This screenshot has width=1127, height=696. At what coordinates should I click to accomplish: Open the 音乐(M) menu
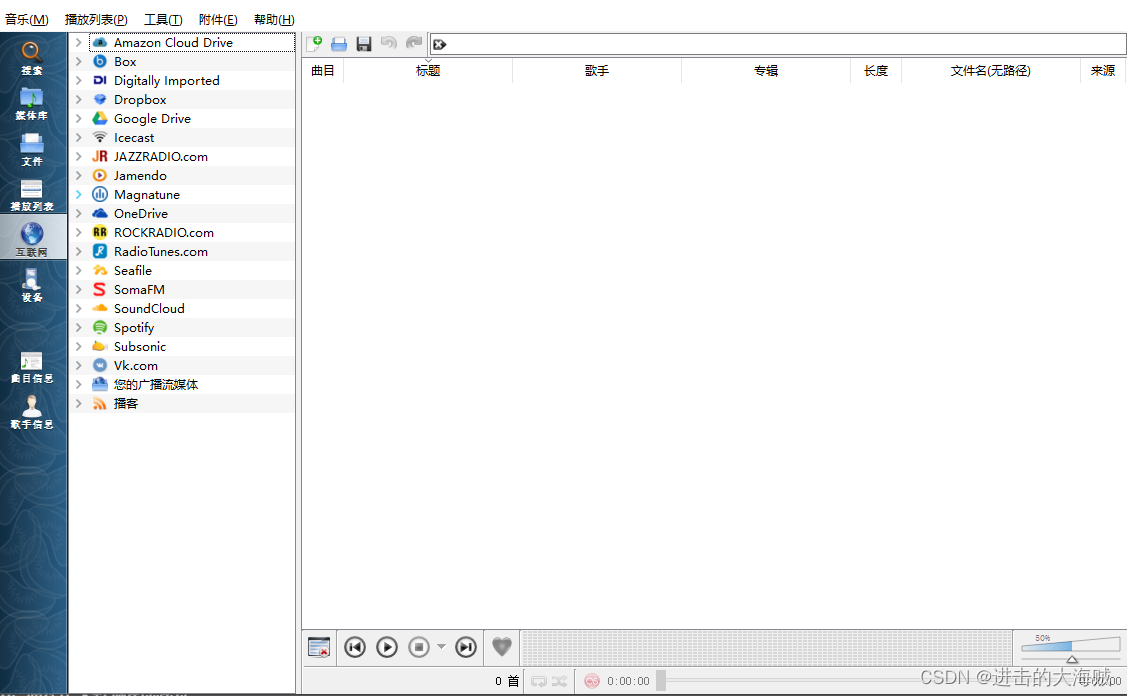(27, 19)
